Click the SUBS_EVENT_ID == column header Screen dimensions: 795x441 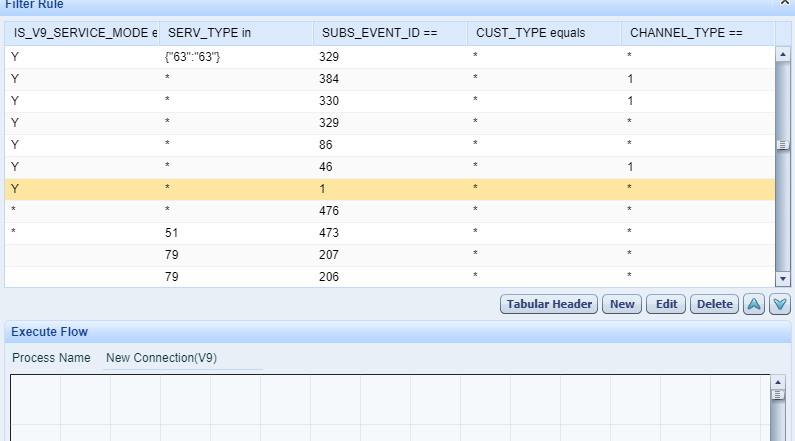coord(390,33)
